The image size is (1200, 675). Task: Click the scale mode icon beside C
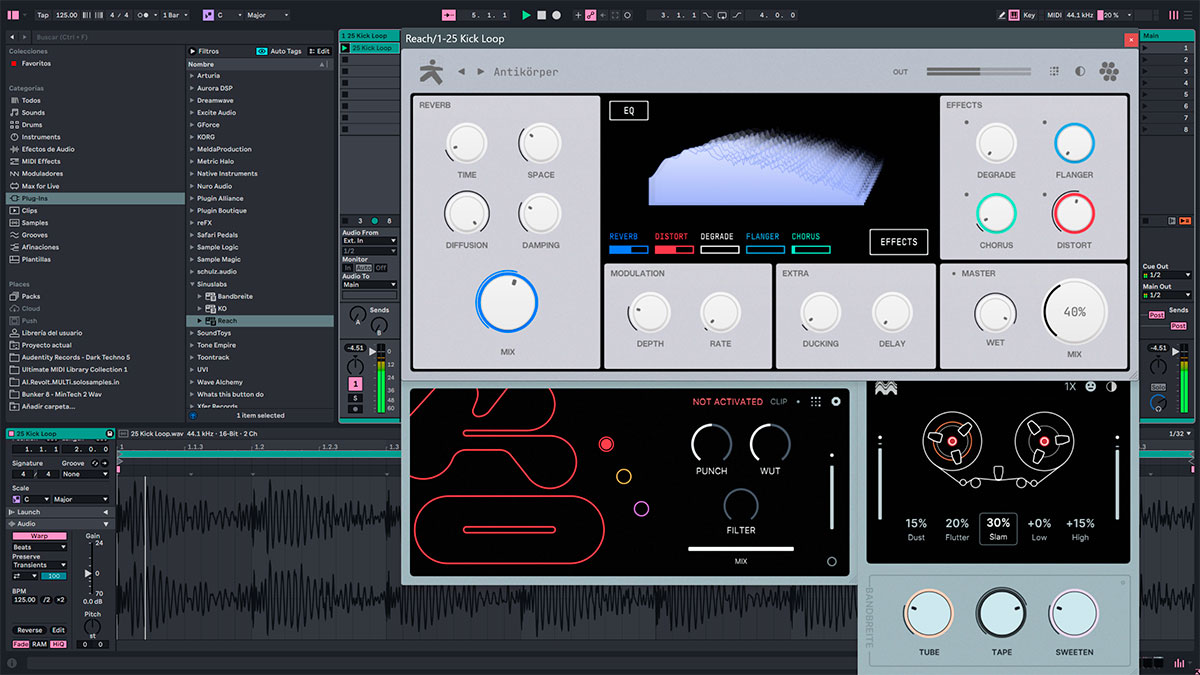(x=208, y=15)
